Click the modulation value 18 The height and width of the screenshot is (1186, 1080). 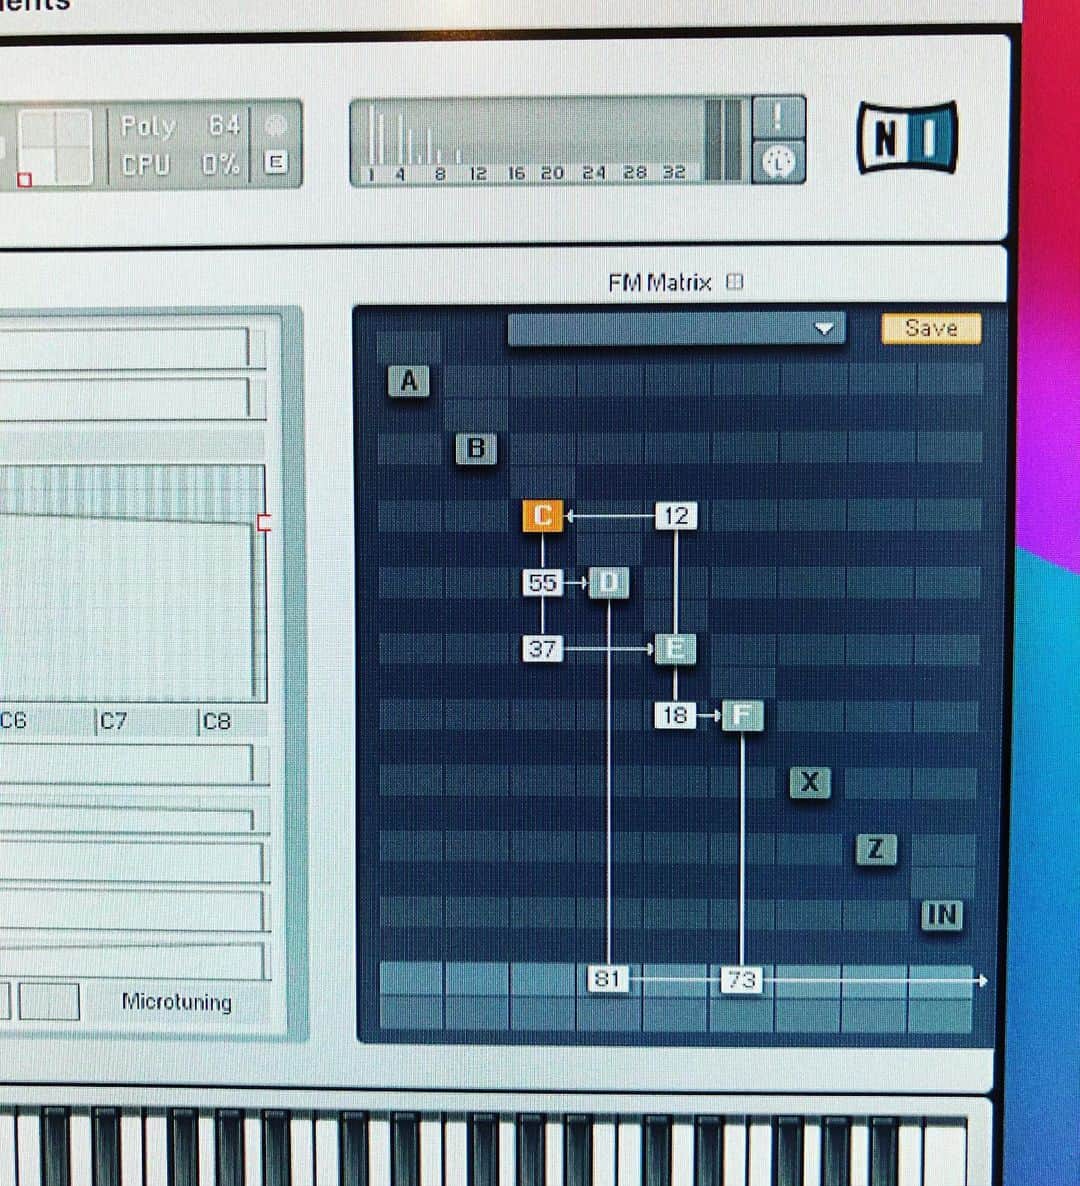(x=675, y=716)
